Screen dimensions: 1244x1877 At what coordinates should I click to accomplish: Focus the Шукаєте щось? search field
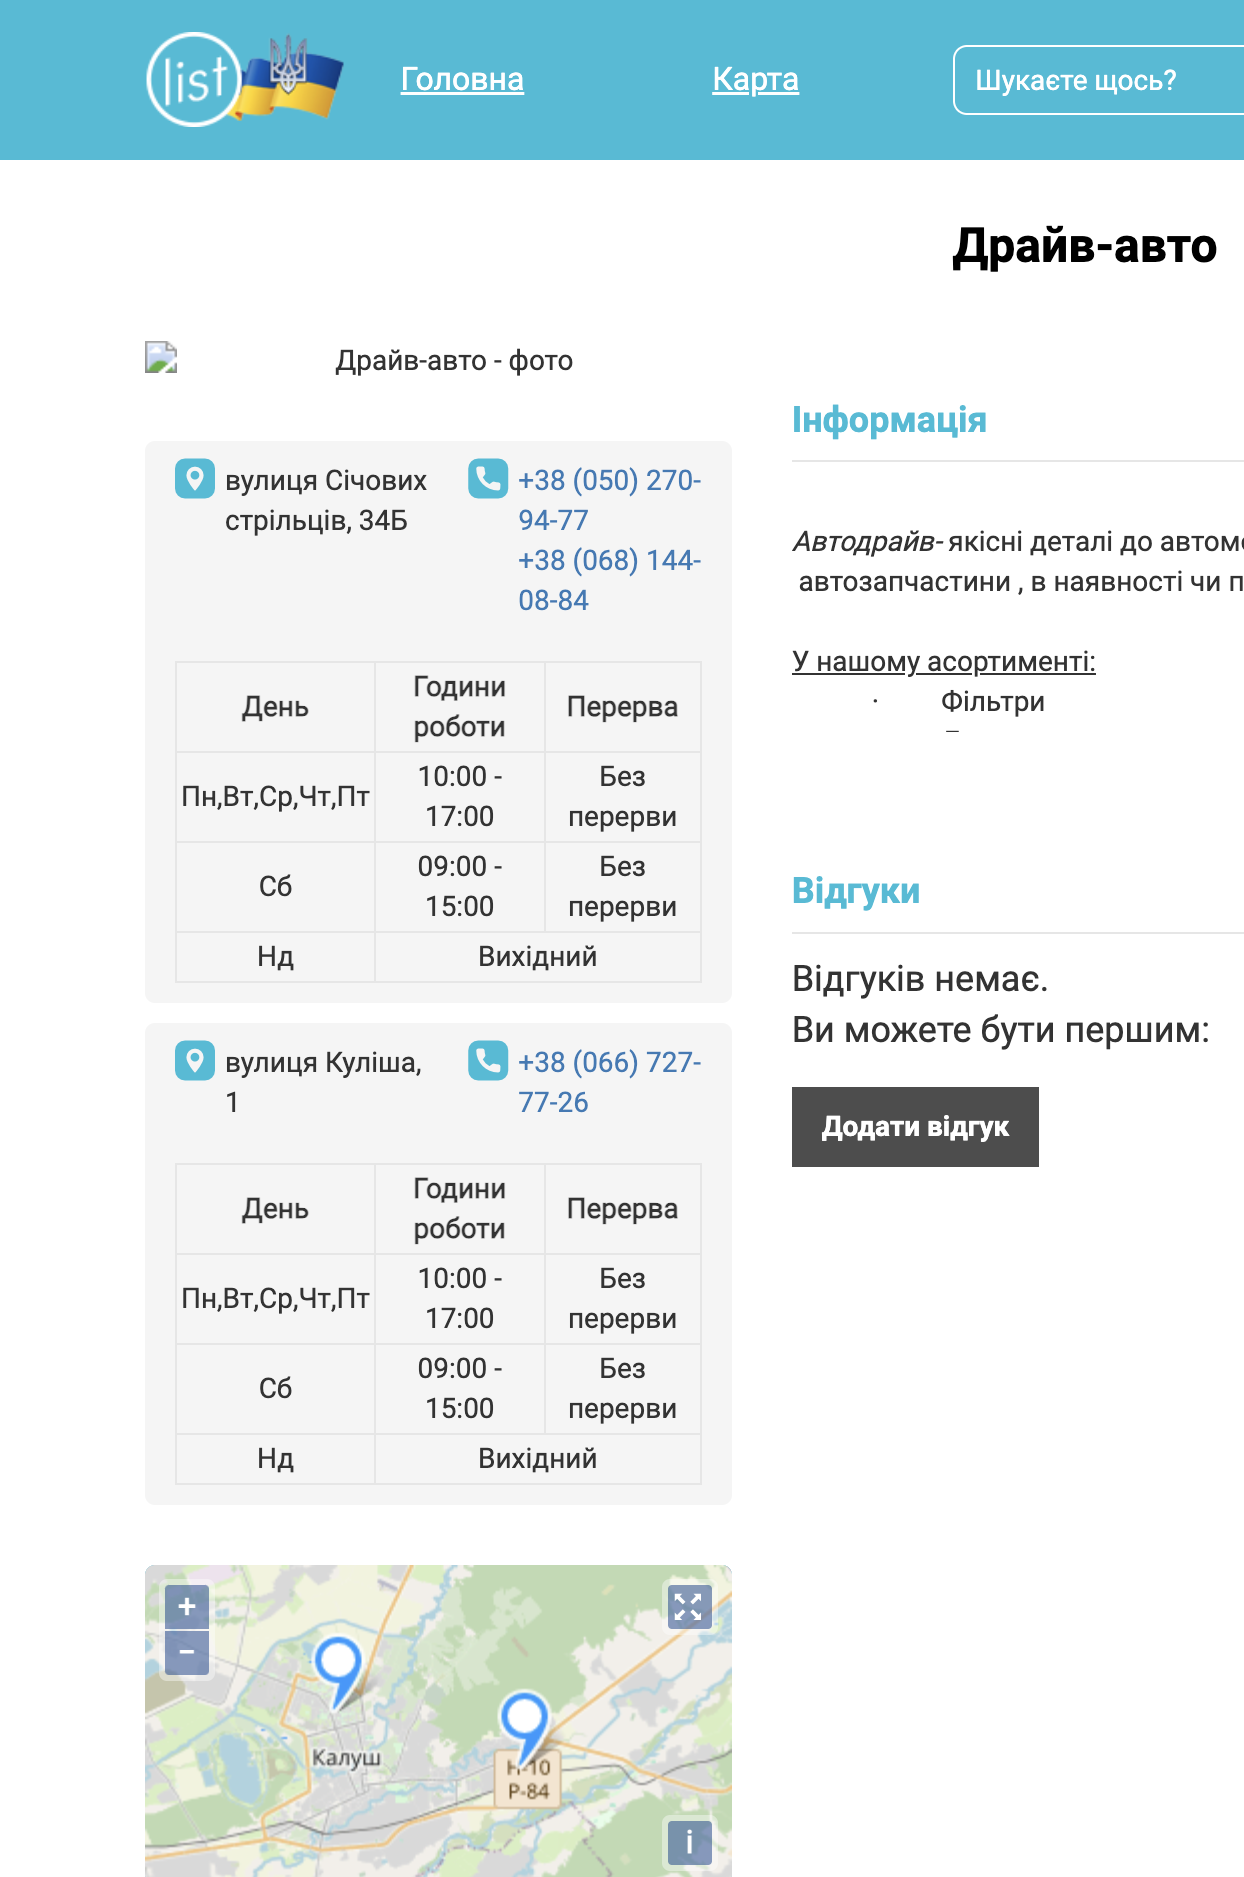1099,80
